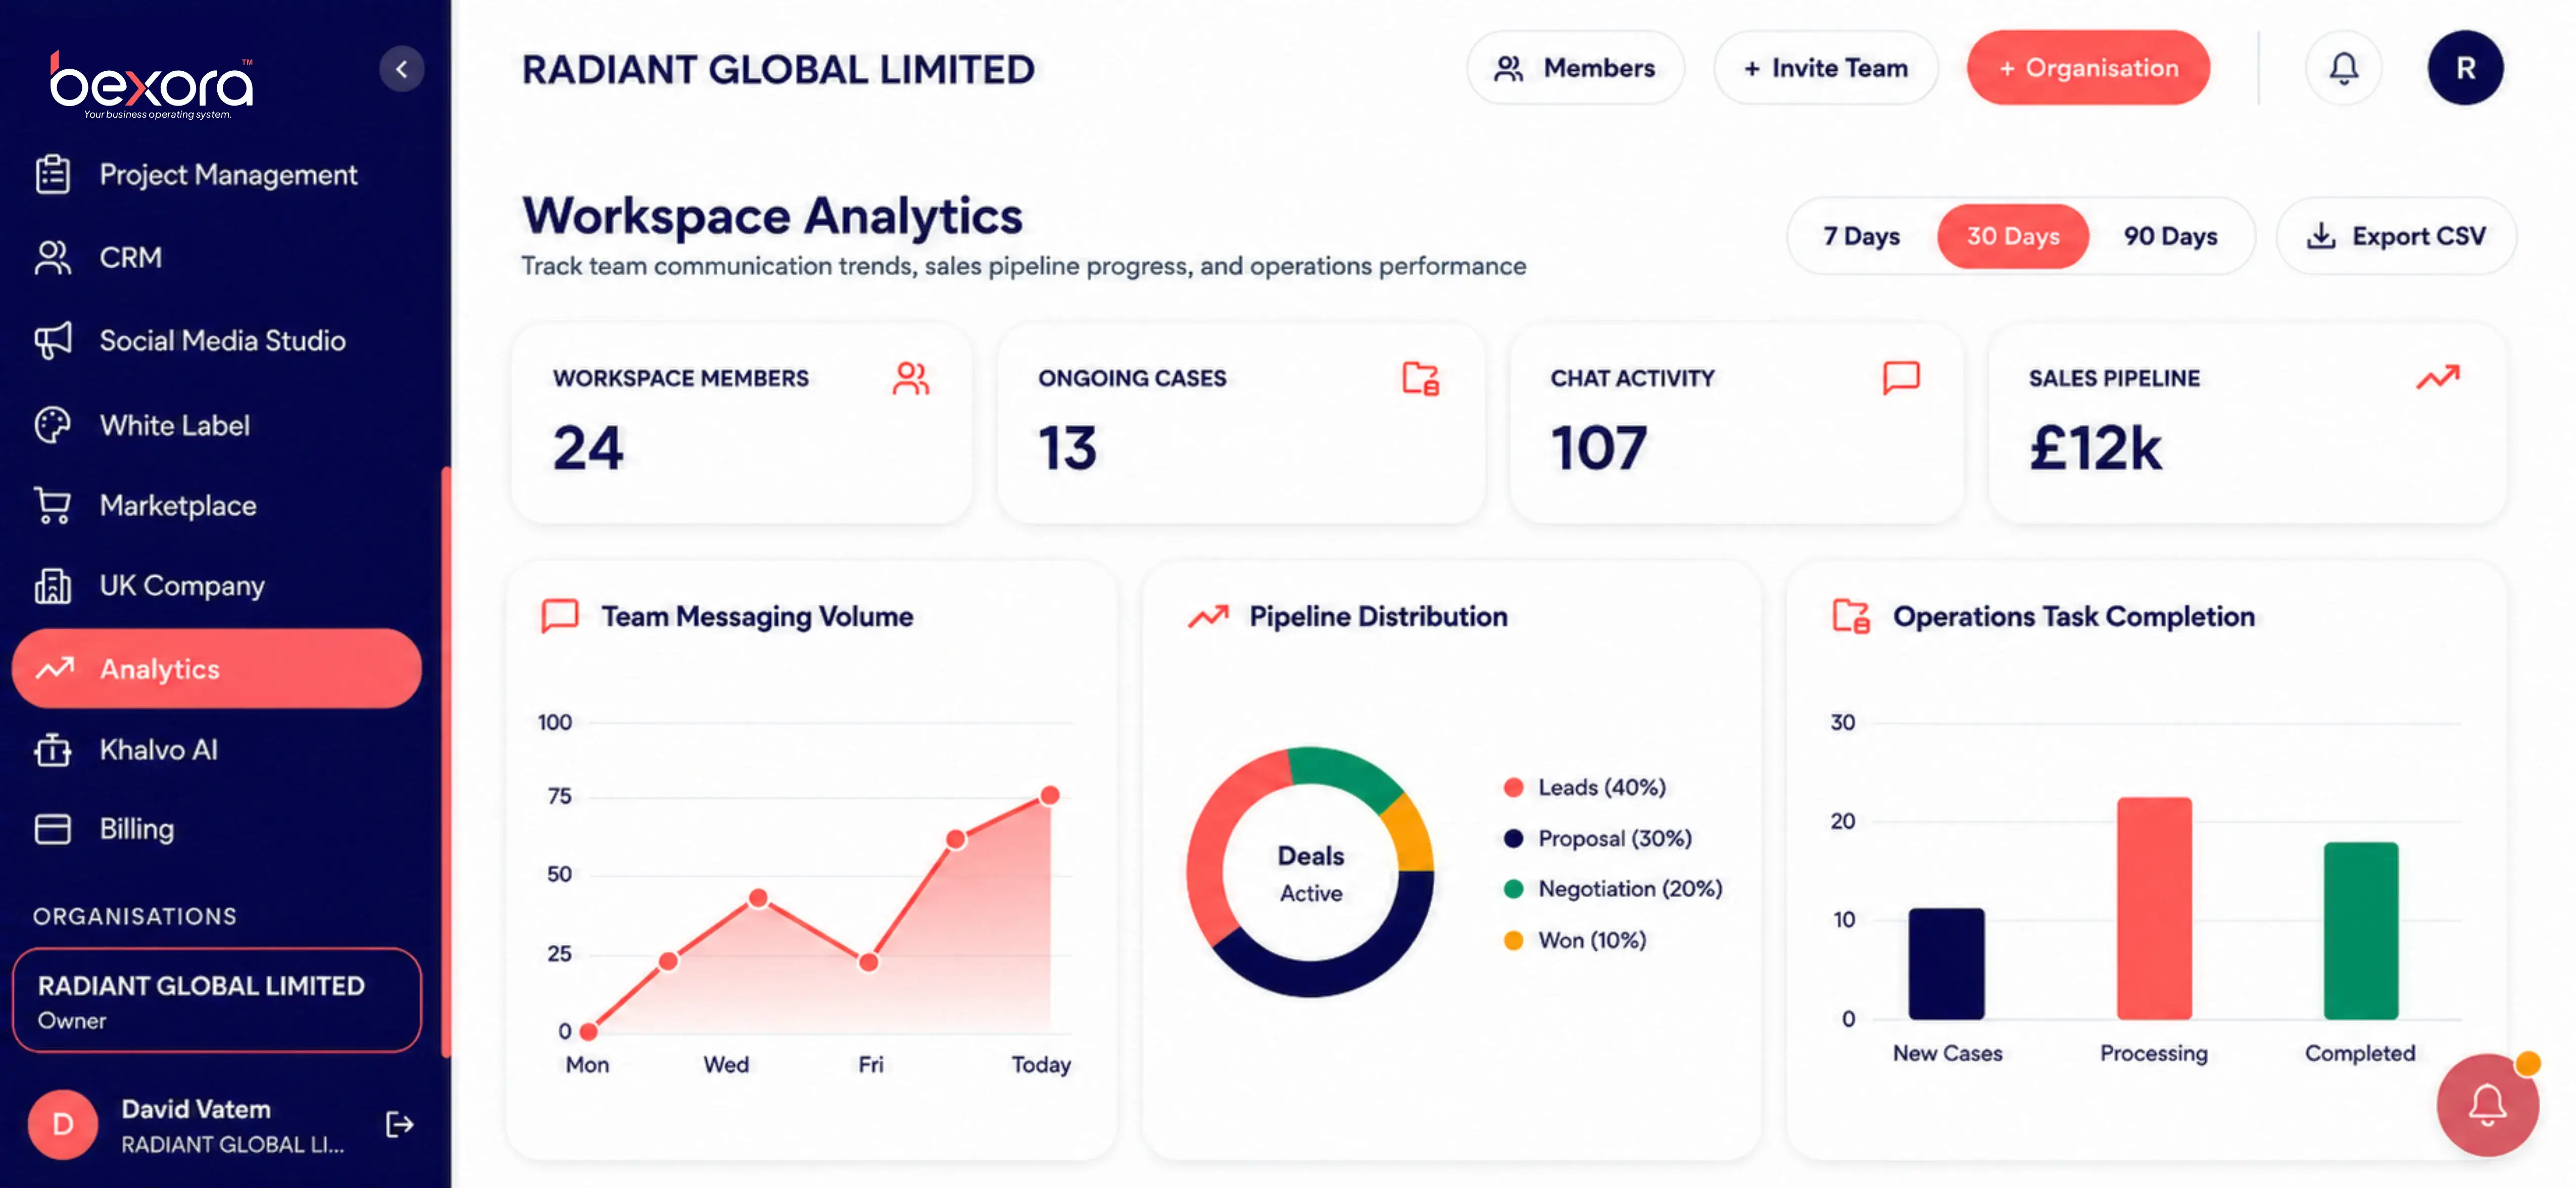
Task: Open the UK Company page
Action: [x=216, y=586]
